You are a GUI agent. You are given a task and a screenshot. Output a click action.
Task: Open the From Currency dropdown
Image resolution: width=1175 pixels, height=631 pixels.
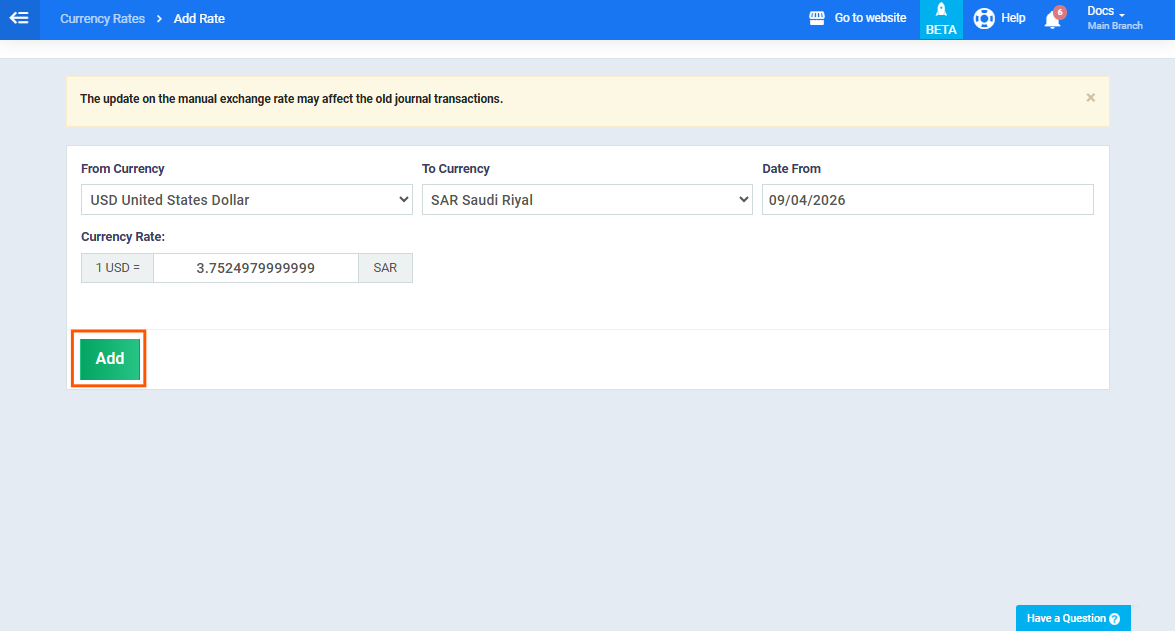246,200
